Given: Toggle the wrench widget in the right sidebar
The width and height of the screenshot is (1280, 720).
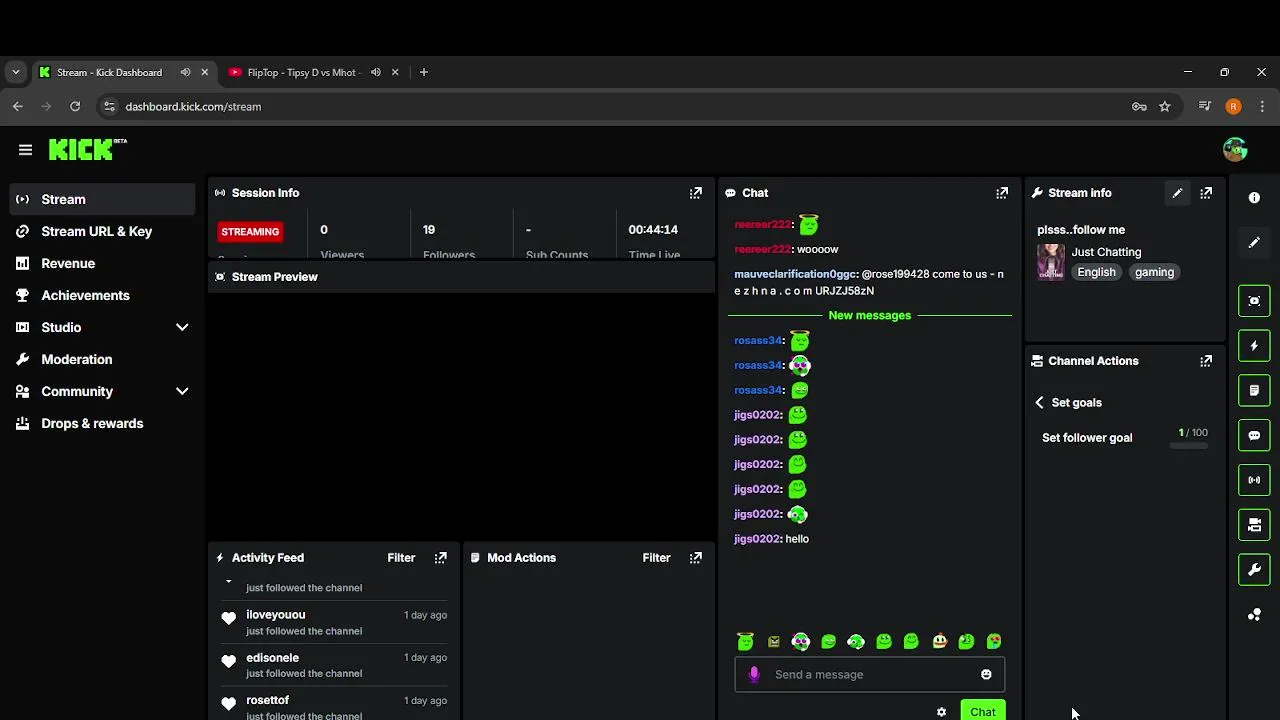Looking at the screenshot, I should point(1254,570).
